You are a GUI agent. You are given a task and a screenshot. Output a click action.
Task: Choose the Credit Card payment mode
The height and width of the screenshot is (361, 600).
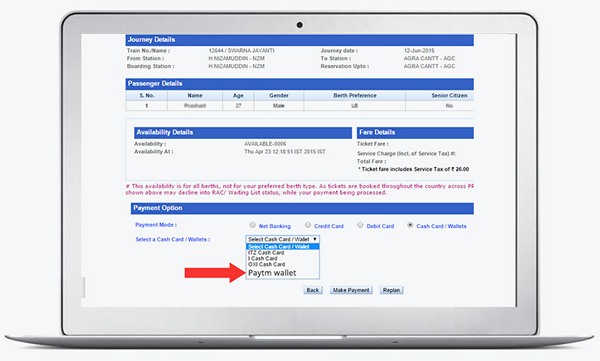pos(308,225)
